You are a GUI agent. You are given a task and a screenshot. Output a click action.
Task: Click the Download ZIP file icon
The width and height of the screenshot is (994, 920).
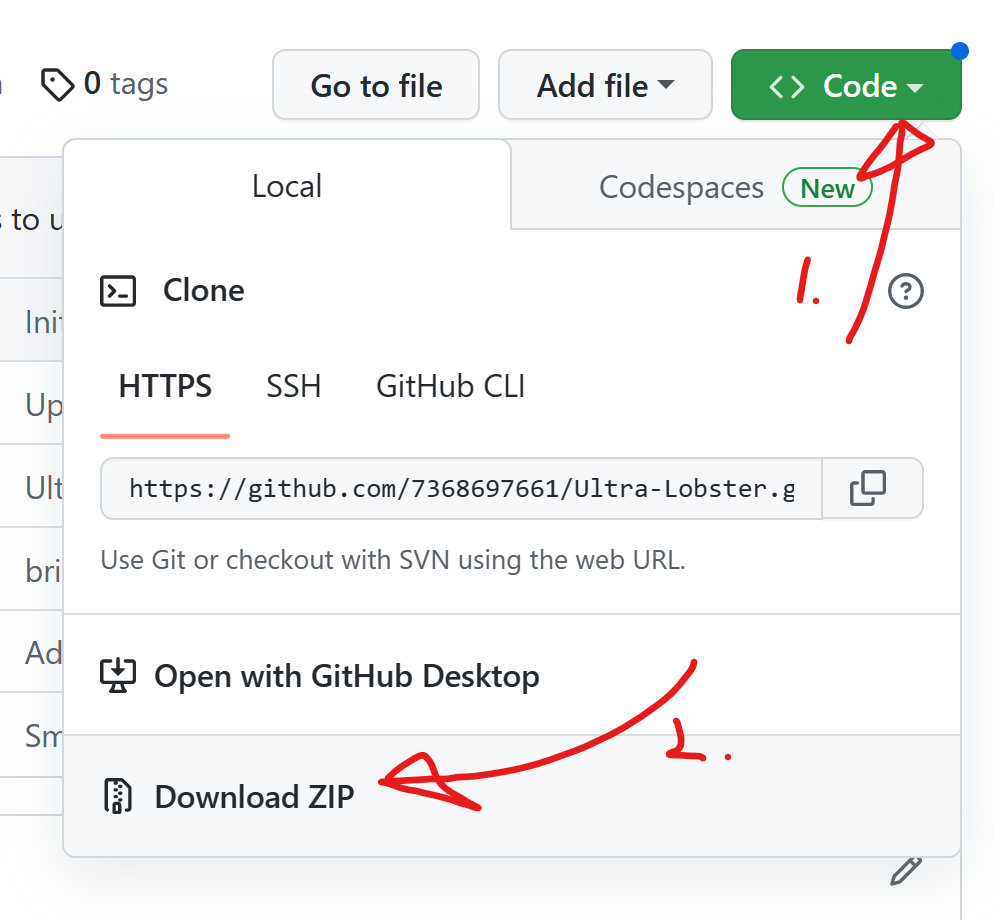119,796
